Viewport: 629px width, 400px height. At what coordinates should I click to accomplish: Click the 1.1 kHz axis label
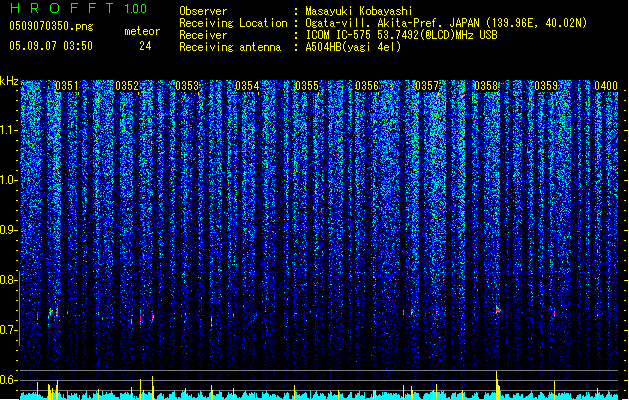click(x=9, y=130)
